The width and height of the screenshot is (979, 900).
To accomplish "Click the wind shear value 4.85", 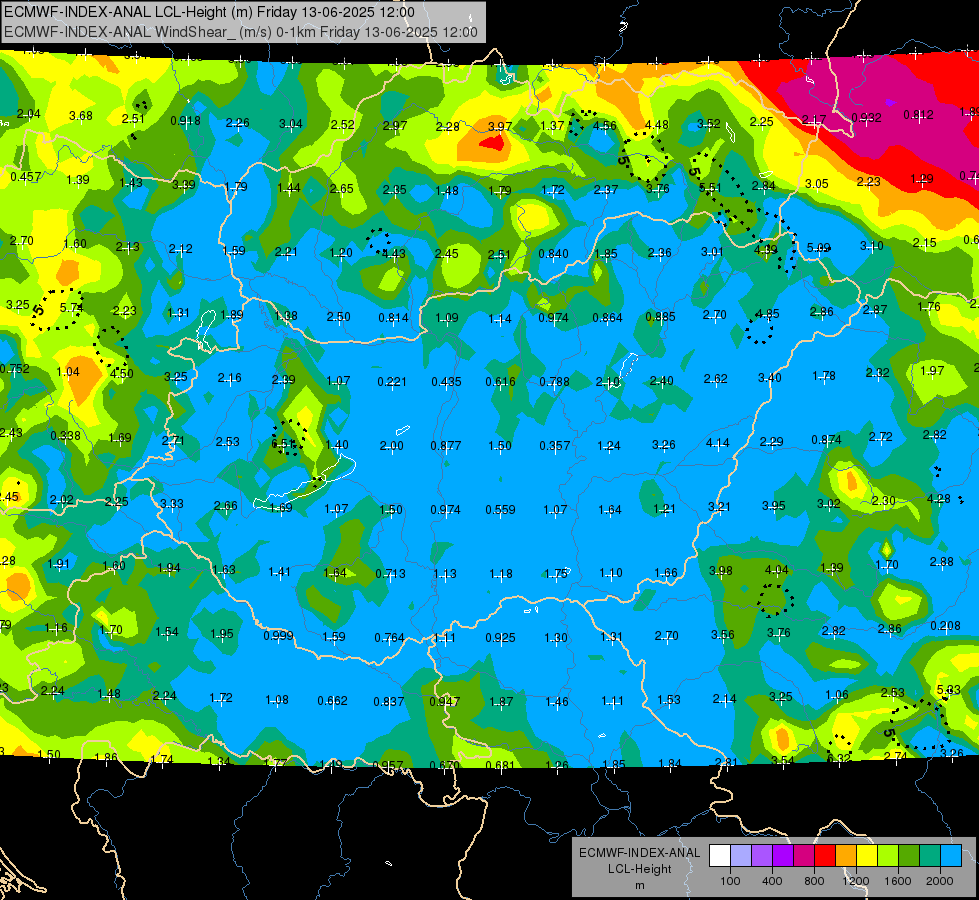I will [767, 314].
